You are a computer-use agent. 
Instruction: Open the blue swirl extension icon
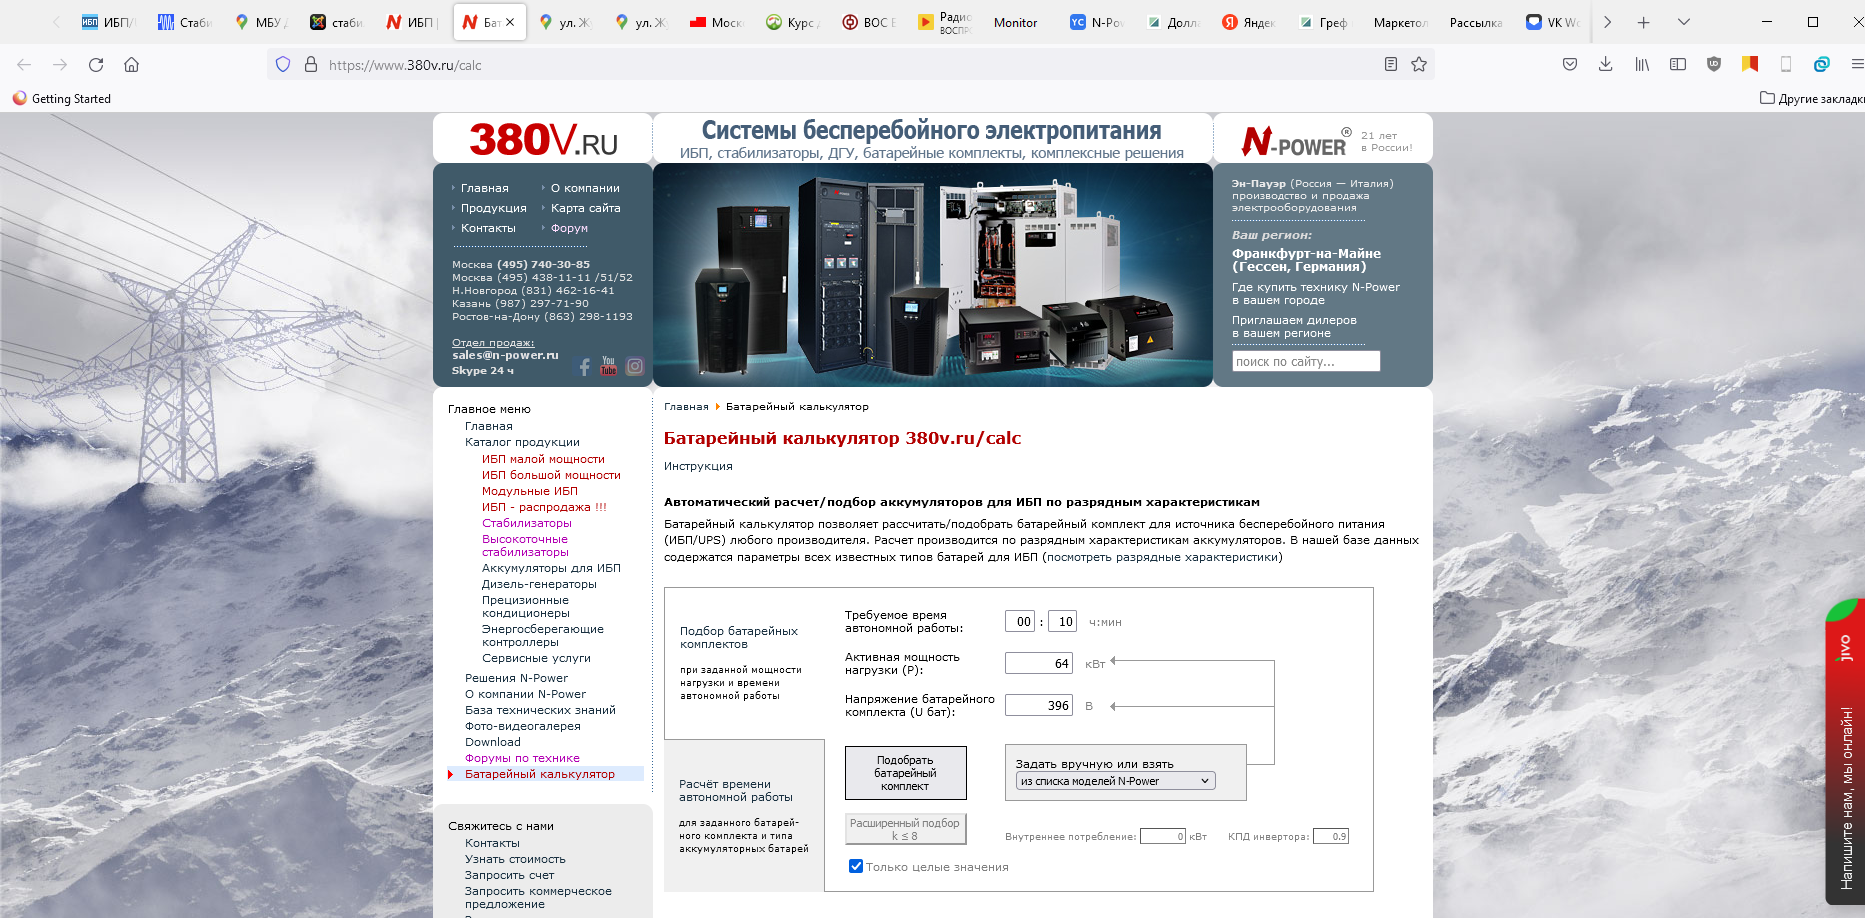click(1822, 64)
